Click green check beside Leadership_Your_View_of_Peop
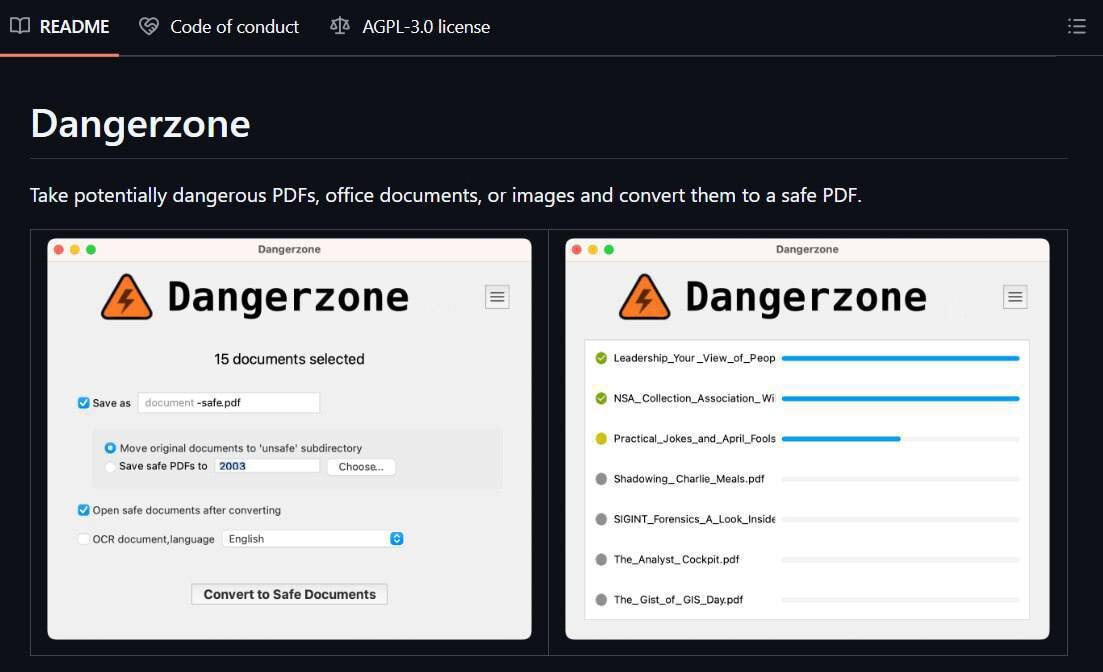1103x672 pixels. pos(601,358)
